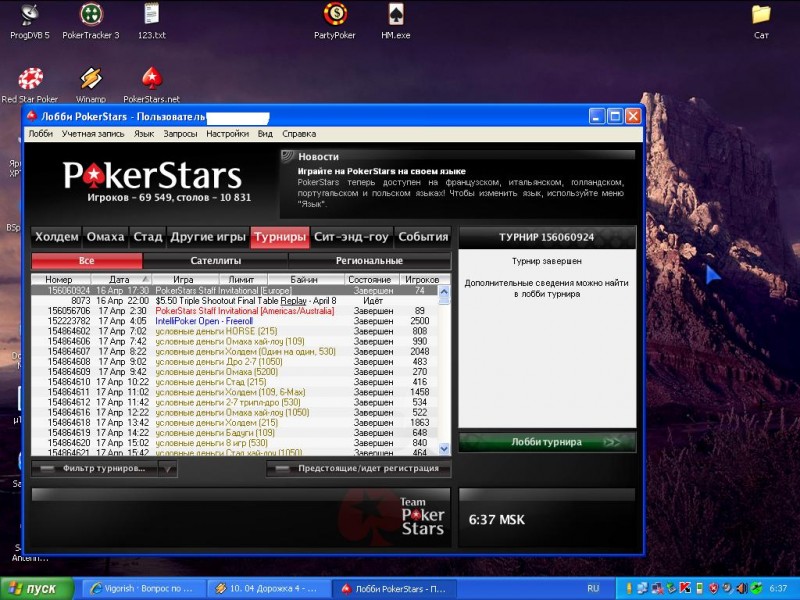This screenshot has height=600, width=800.
Task: Select условные деньги Дро 2-7 (1050) row
Action: pyautogui.click(x=234, y=362)
